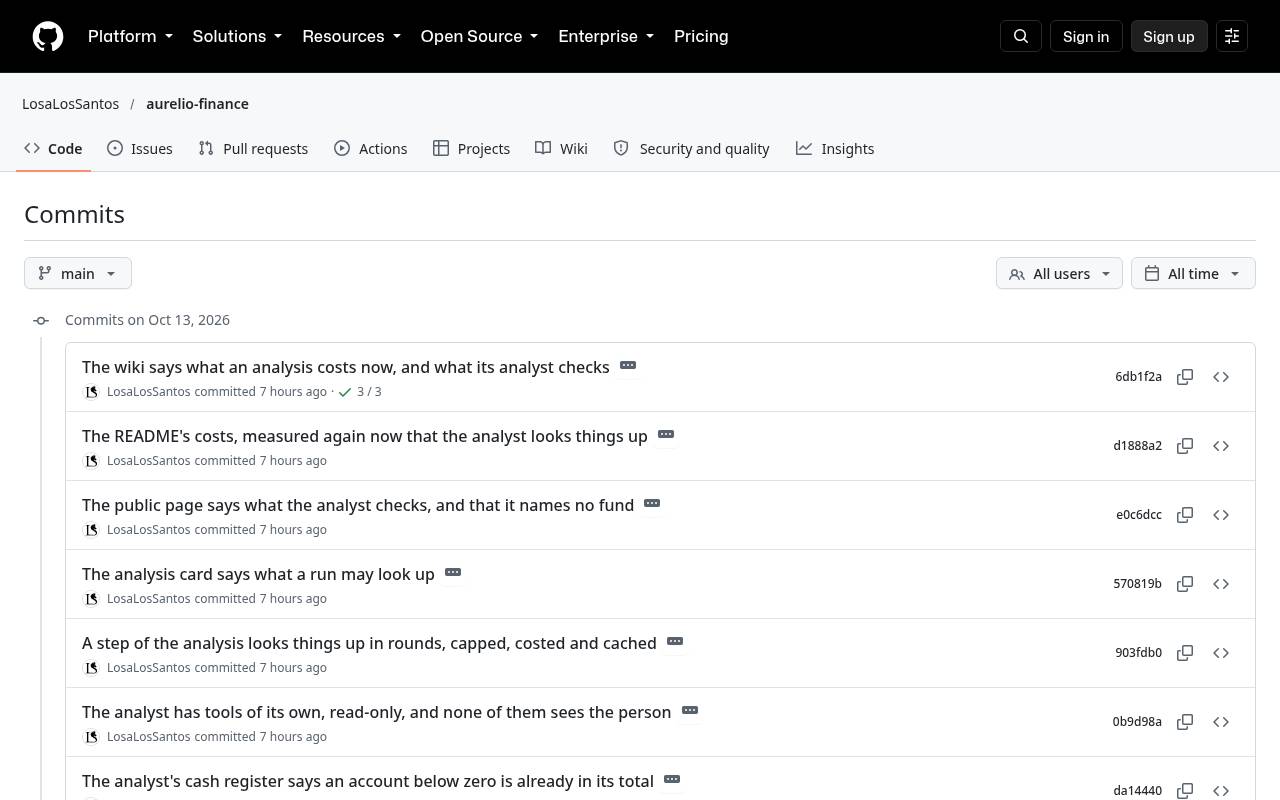Open commit hash 6db1f2a

1138,377
